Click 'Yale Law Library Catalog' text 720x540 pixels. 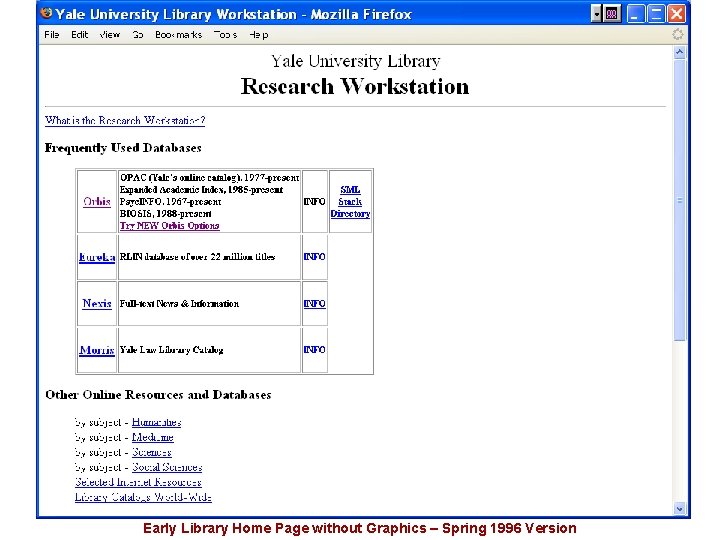[171, 350]
